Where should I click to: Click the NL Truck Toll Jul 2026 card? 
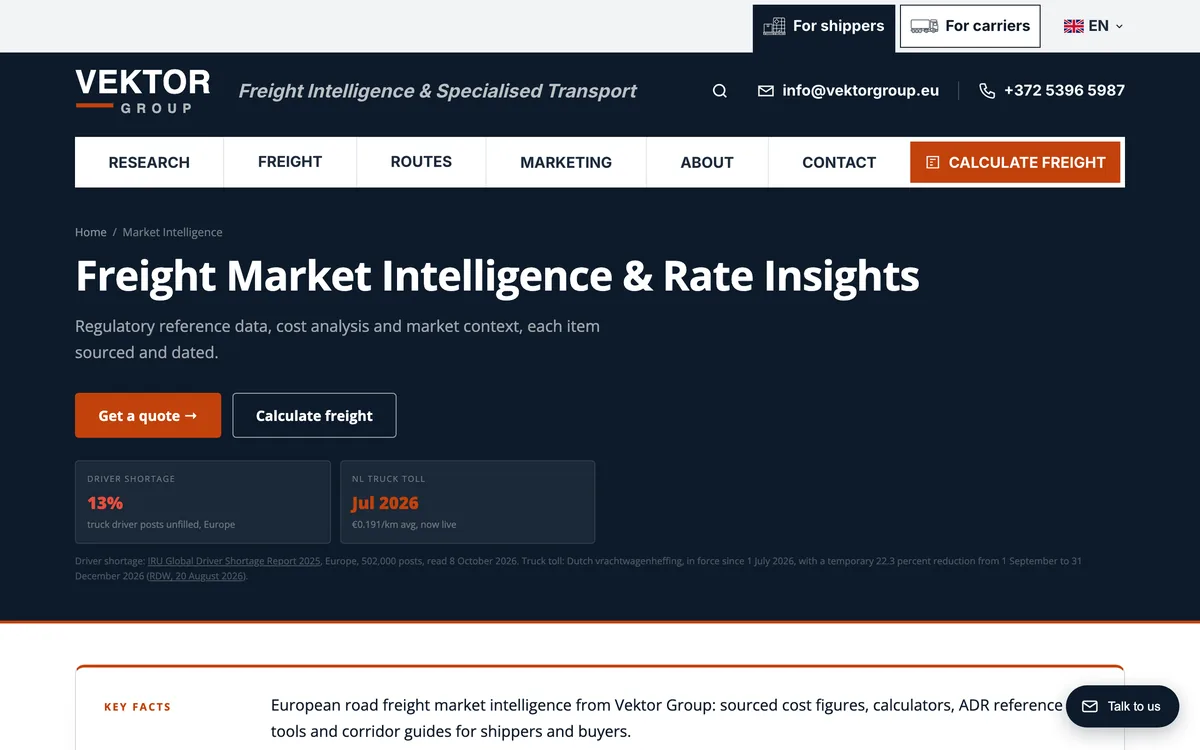[x=468, y=502]
